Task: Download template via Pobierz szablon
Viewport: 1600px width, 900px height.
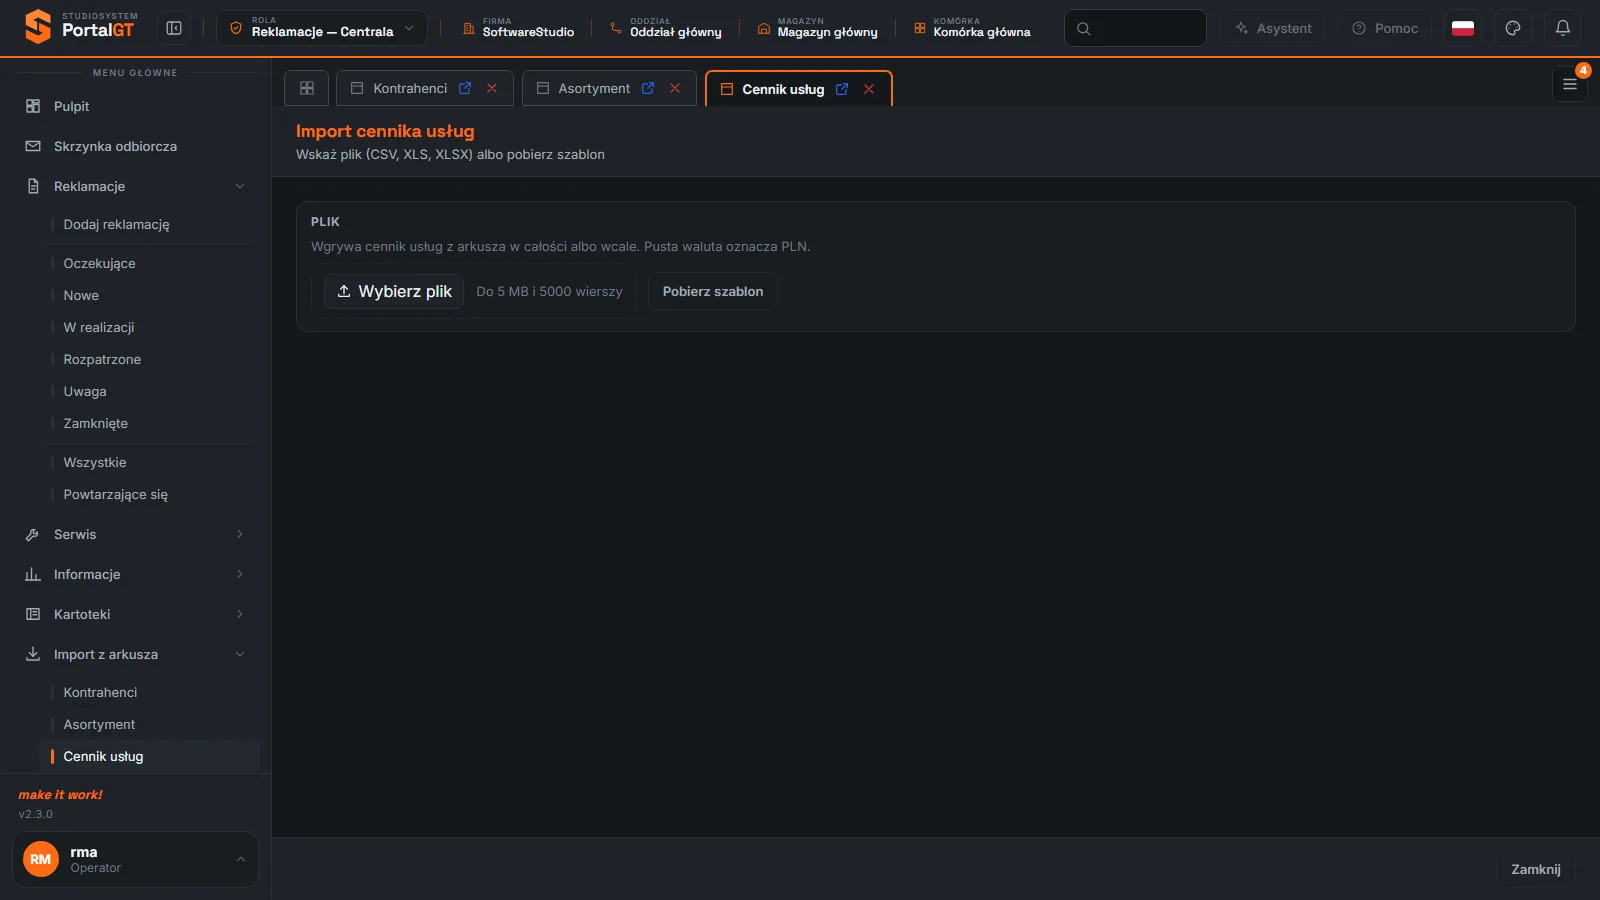Action: point(713,291)
